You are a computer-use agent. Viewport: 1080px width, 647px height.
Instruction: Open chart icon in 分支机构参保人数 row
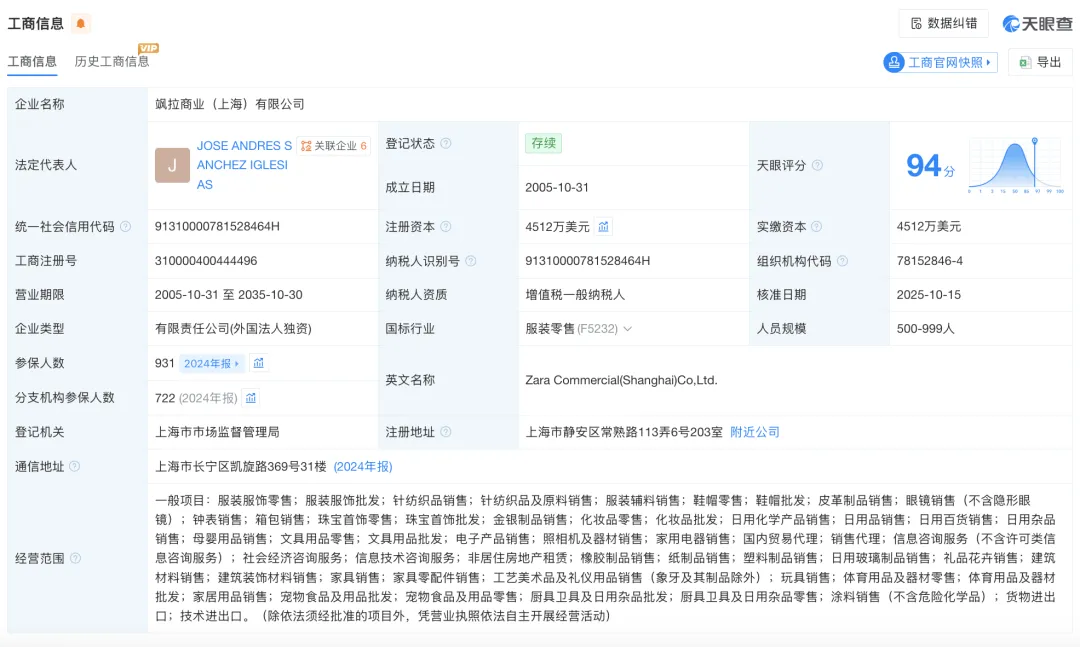[x=251, y=398]
